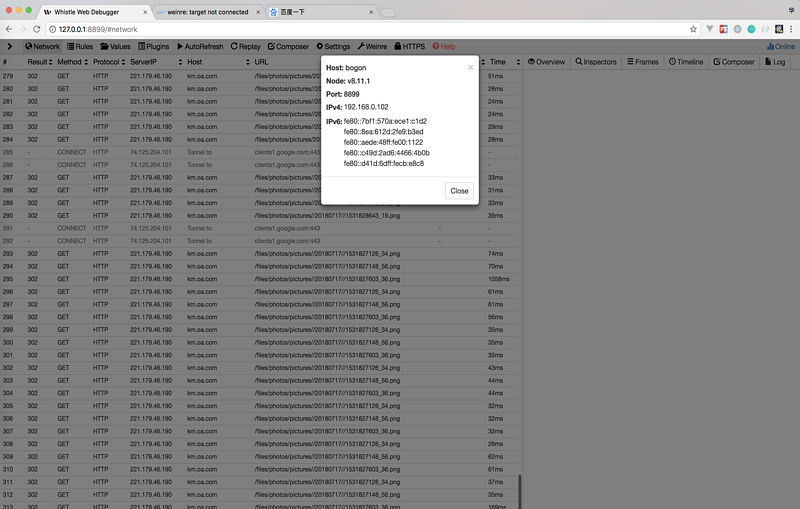
Task: Sort by the Time column
Action: 505,62
